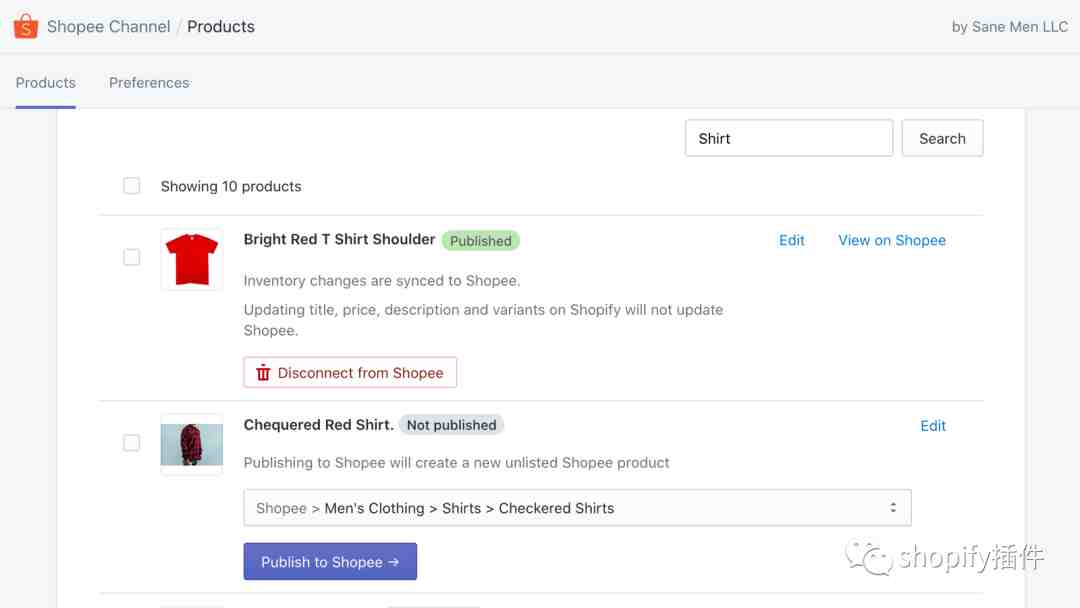Expand the Shopee category dropdown
This screenshot has width=1080, height=608.
click(576, 508)
